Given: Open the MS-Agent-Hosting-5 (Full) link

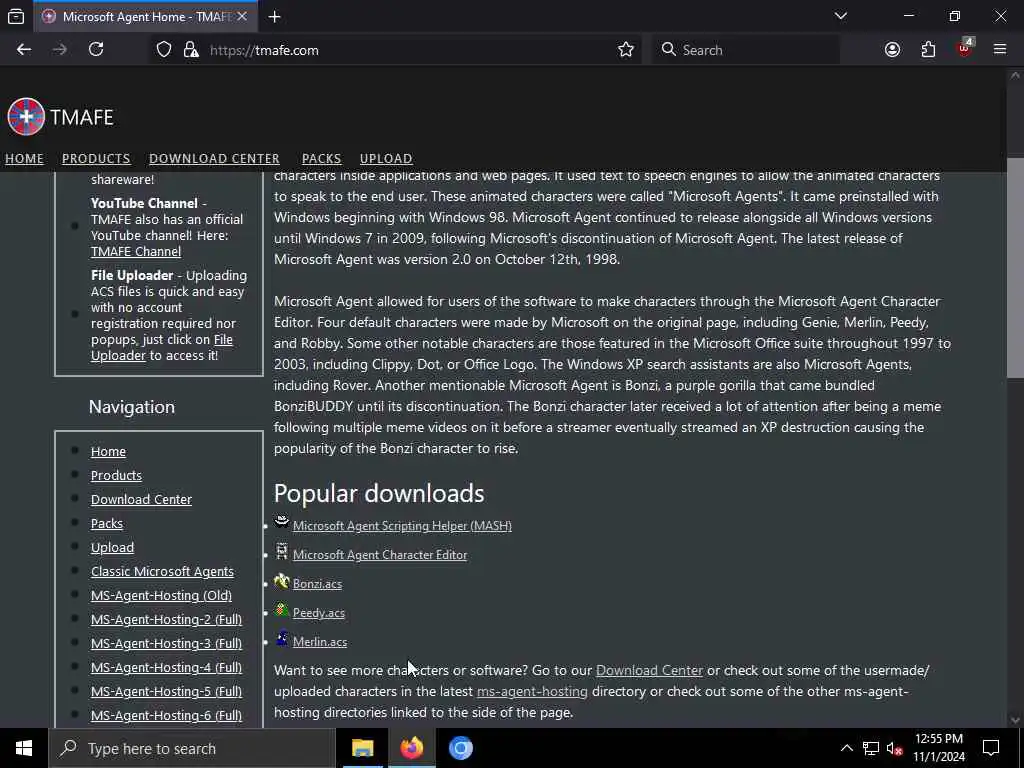Looking at the screenshot, I should (x=166, y=692).
